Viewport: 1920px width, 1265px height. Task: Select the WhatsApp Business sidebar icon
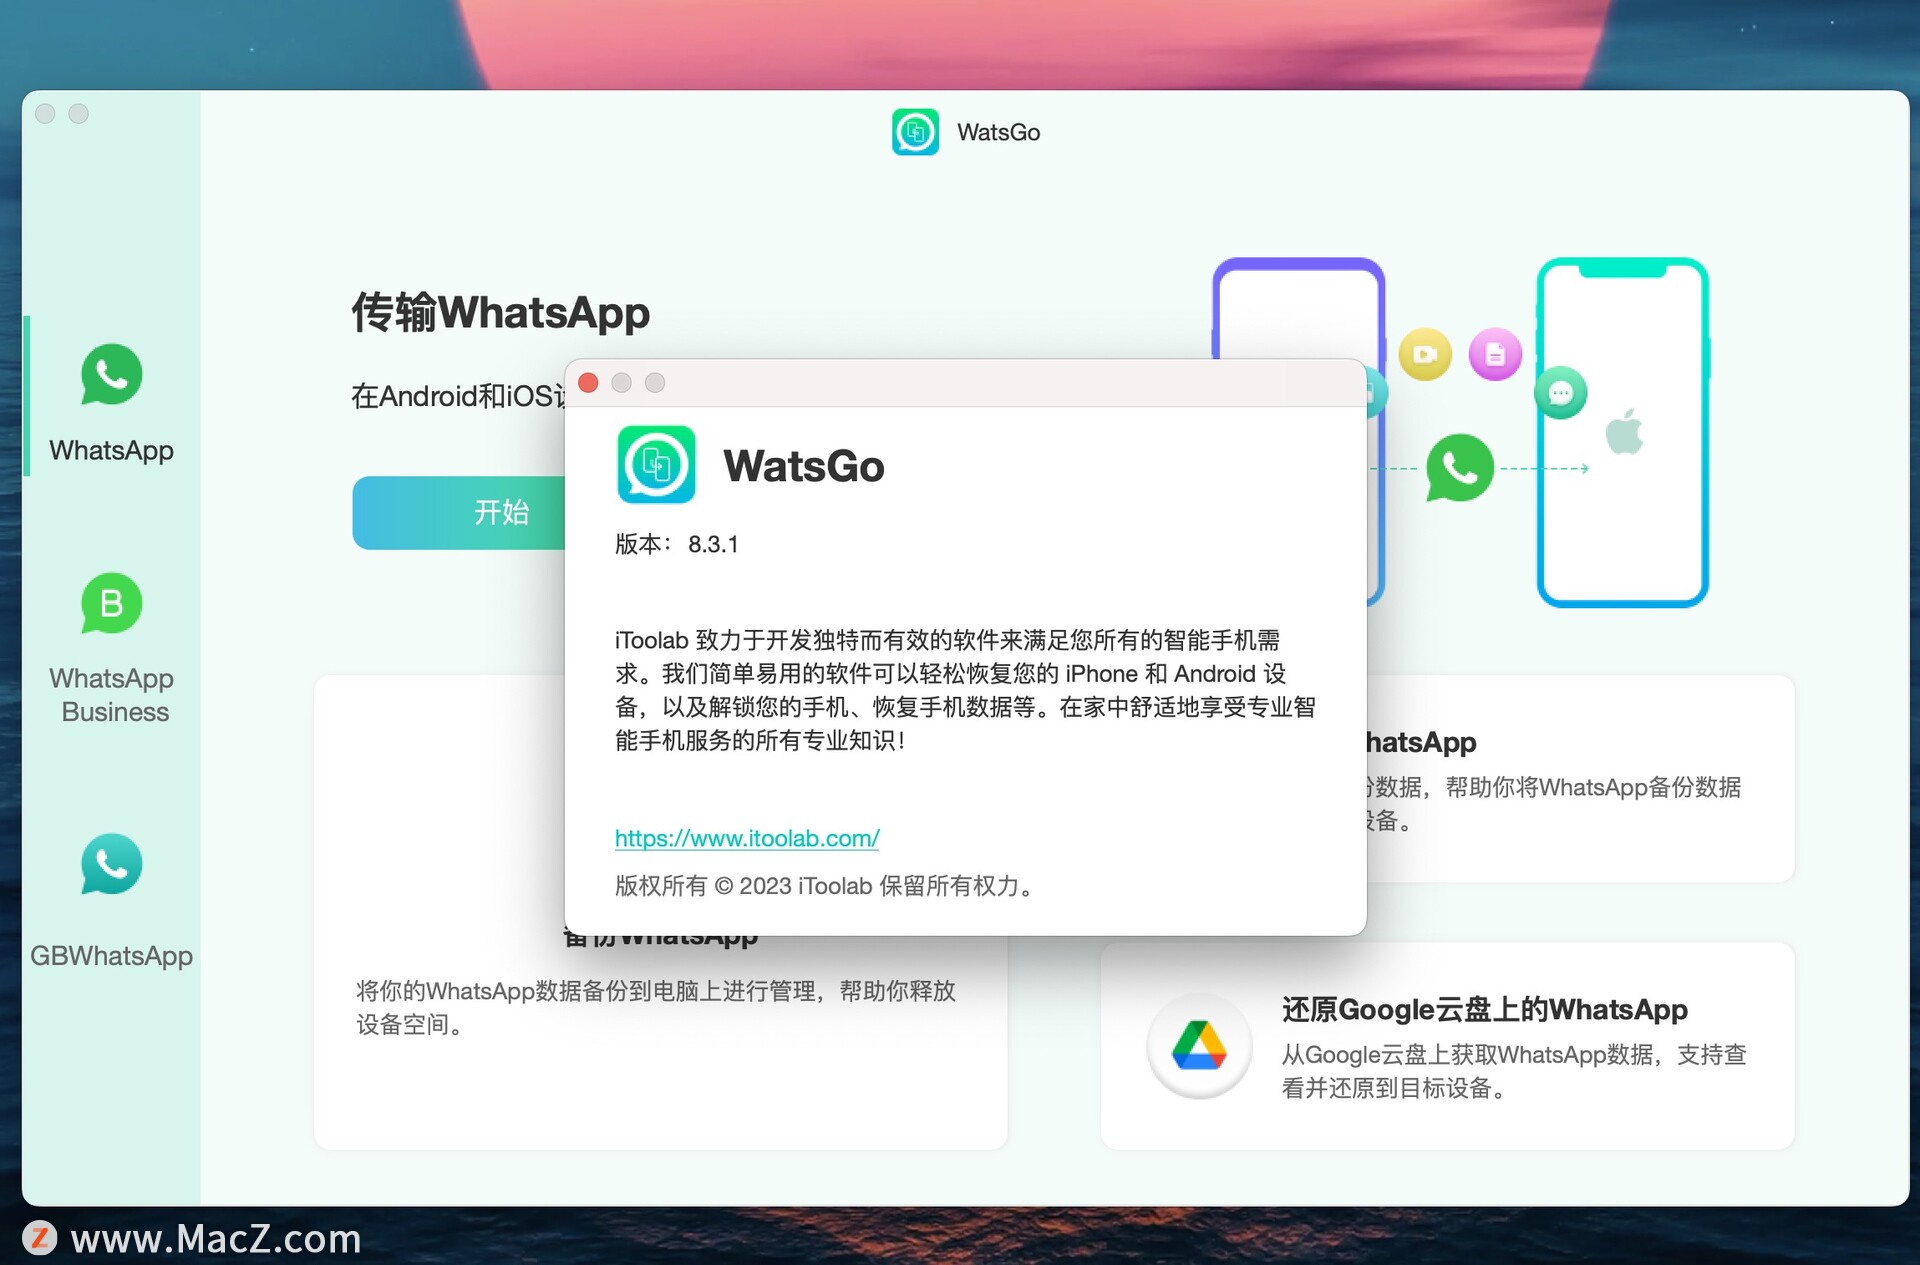click(111, 603)
